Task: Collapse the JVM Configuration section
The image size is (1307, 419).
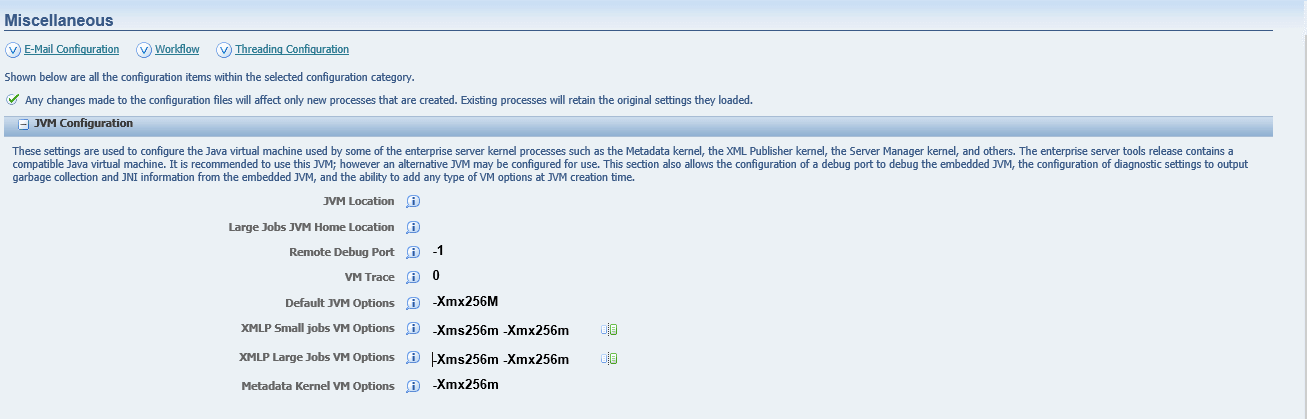Action: [x=22, y=124]
